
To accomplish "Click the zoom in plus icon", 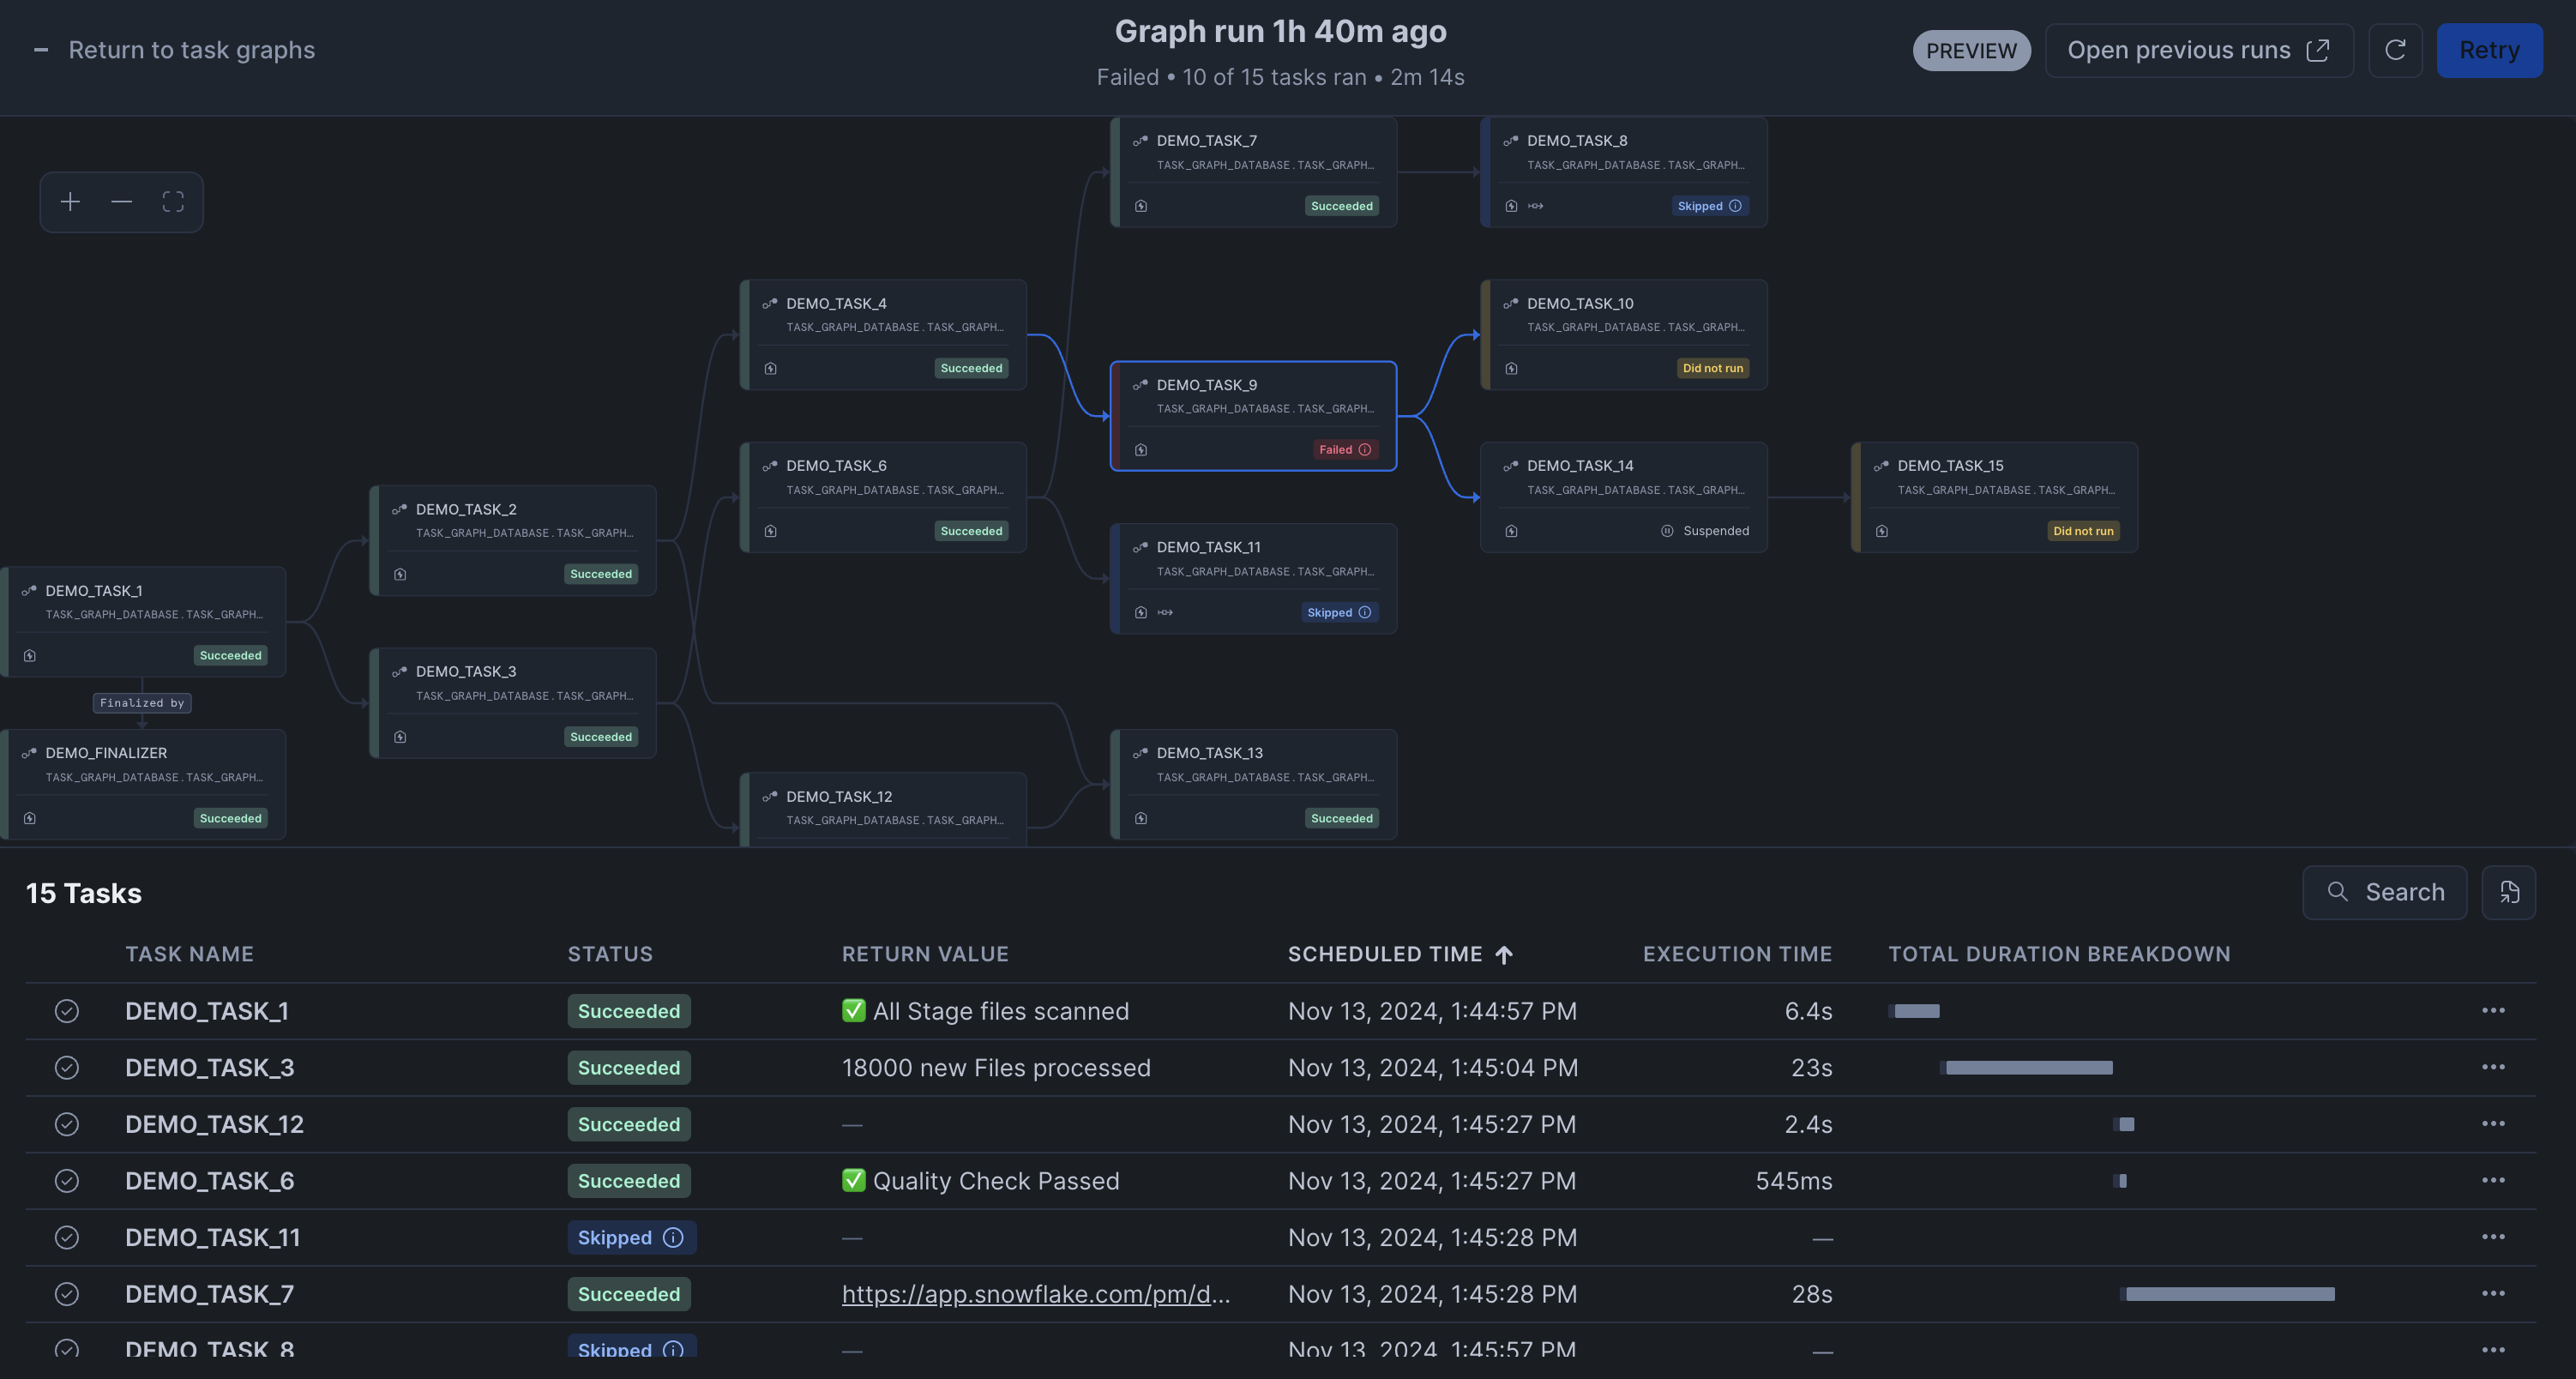I will coord(70,202).
